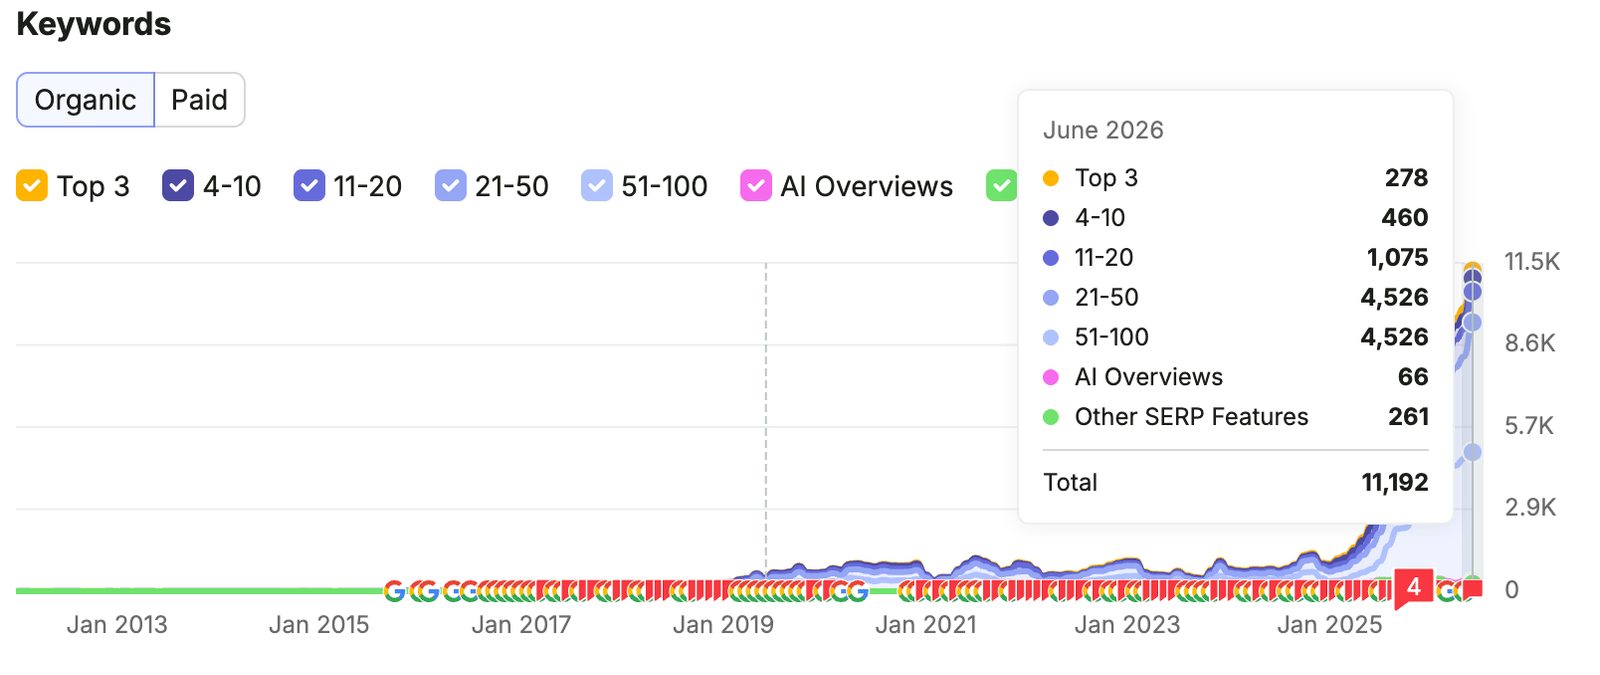Click the Jan 2015 axis label

[x=319, y=625]
